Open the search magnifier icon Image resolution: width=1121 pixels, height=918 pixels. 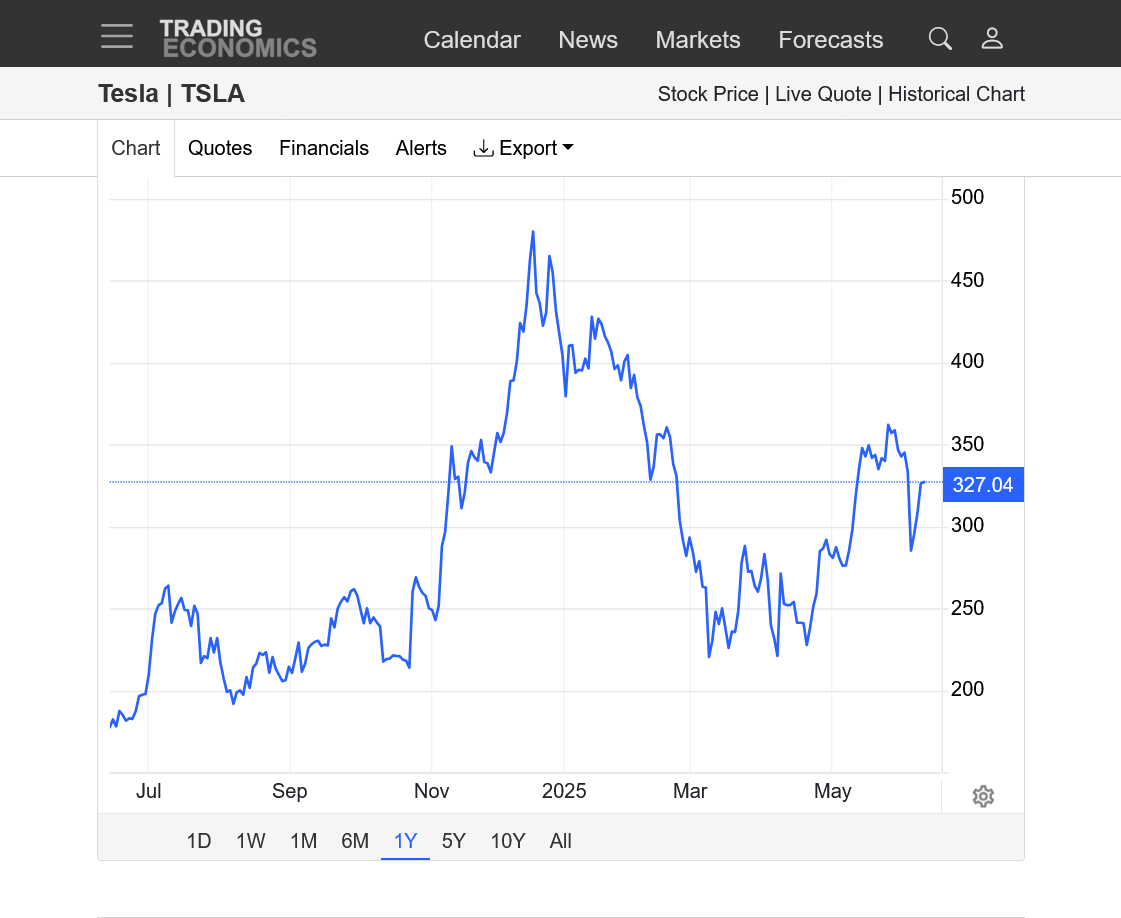[940, 39]
